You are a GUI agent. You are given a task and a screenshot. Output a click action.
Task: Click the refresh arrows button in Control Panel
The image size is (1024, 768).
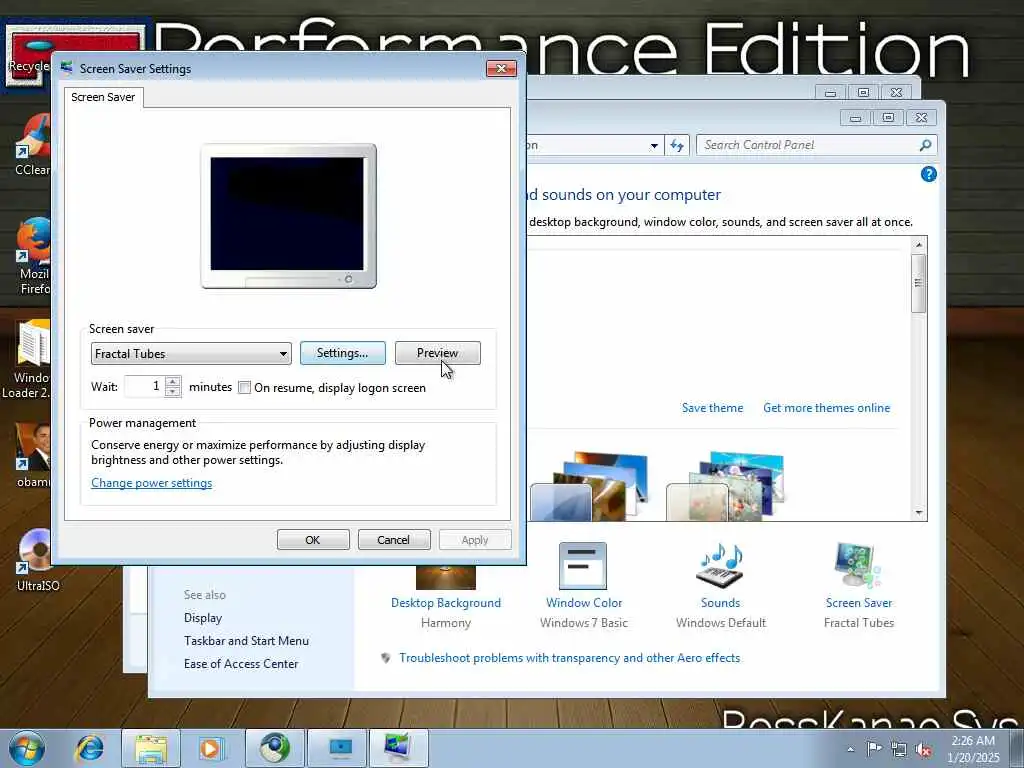tap(677, 145)
